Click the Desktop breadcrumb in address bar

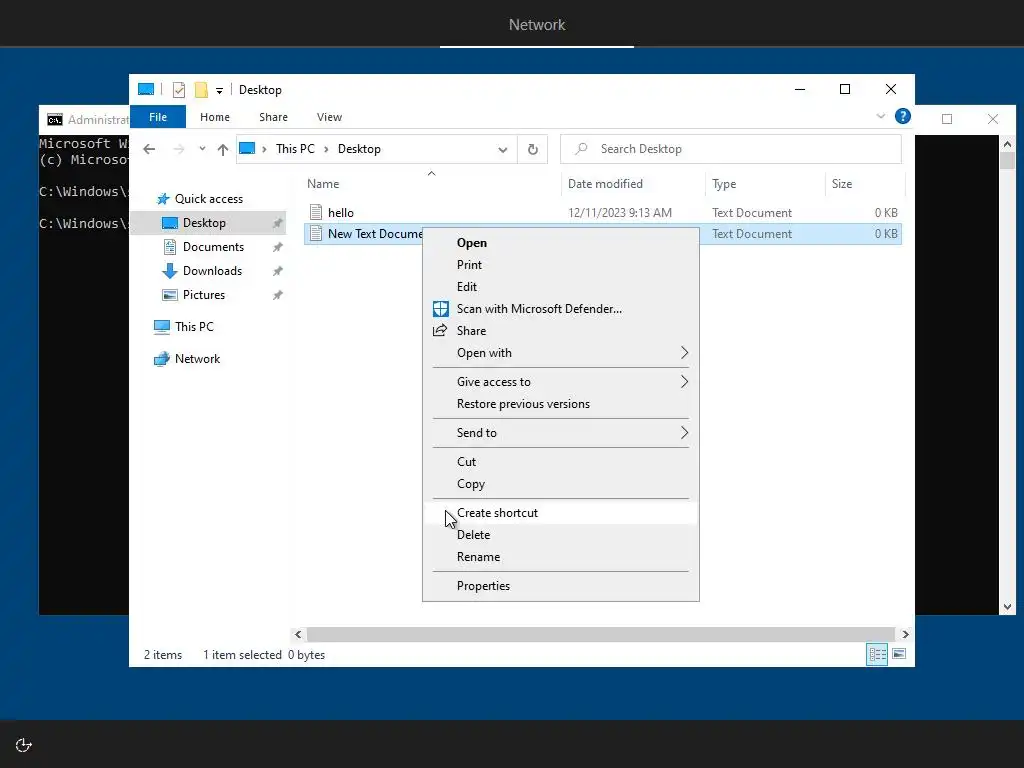359,149
